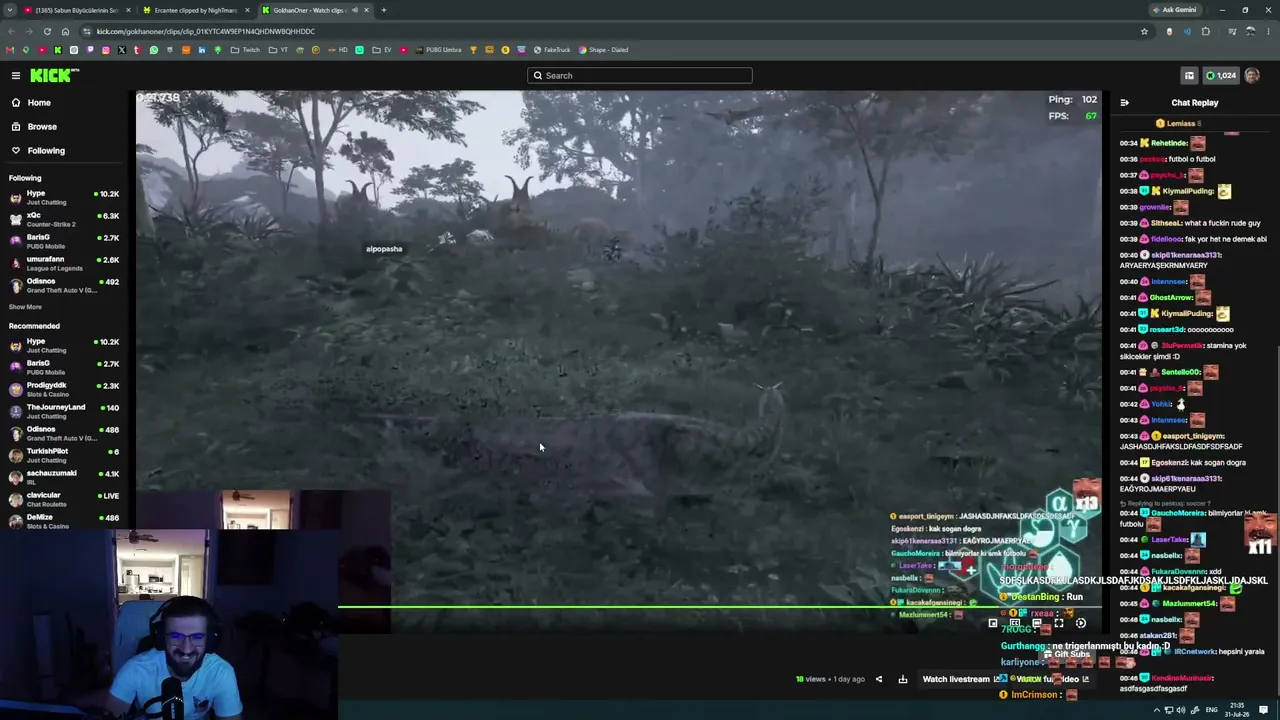This screenshot has height=720, width=1280.
Task: Open the Kick hamburger sidebar menu
Action: point(16,76)
